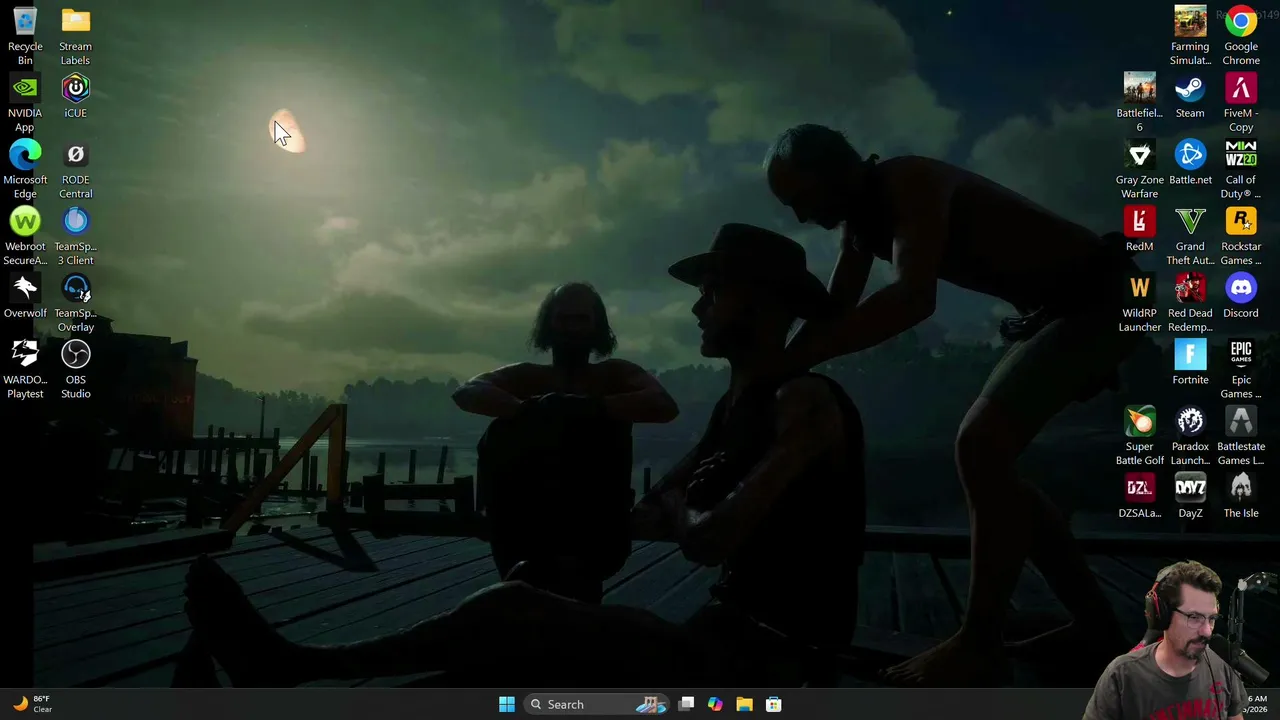The image size is (1280, 720).
Task: Open Task View from the taskbar
Action: click(686, 704)
